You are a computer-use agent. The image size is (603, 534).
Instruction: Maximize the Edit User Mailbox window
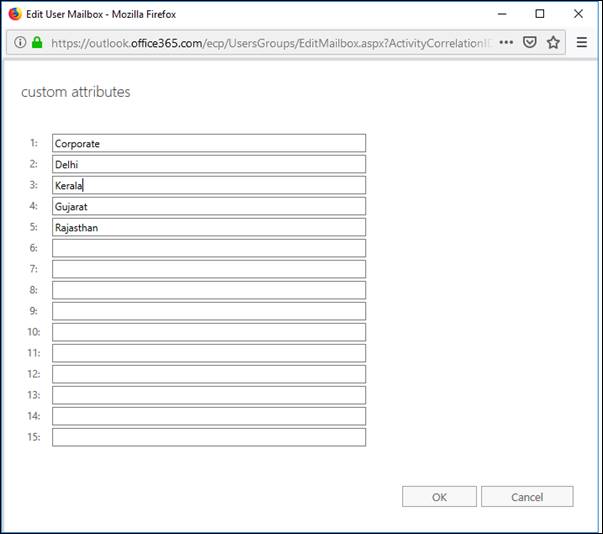pyautogui.click(x=540, y=14)
